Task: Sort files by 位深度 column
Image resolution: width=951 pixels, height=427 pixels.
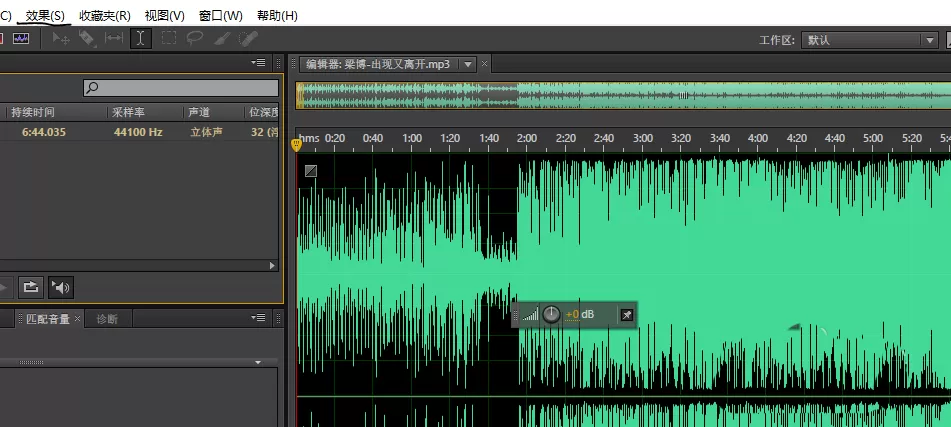Action: (264, 112)
